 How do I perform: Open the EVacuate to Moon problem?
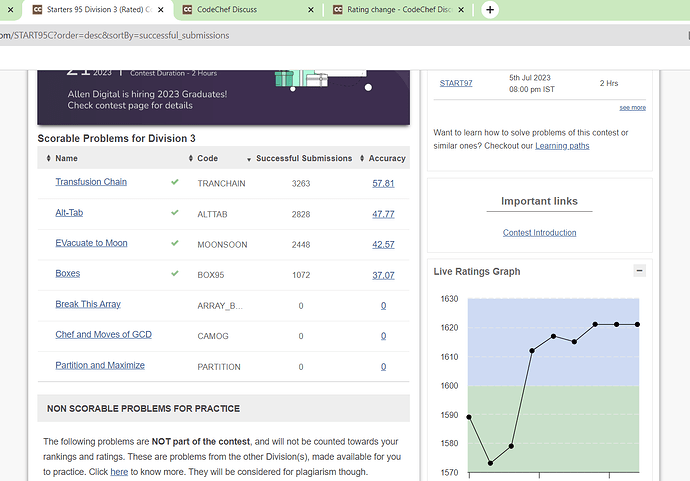[91, 243]
